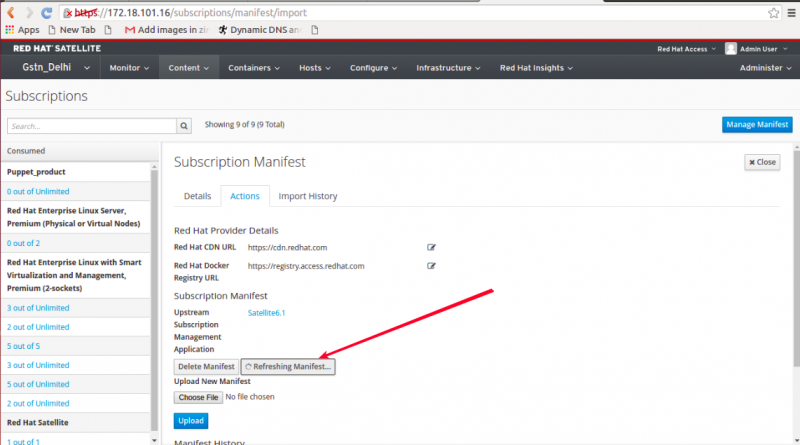Open the '1 out of 1' Satellite subscription

tap(23, 441)
